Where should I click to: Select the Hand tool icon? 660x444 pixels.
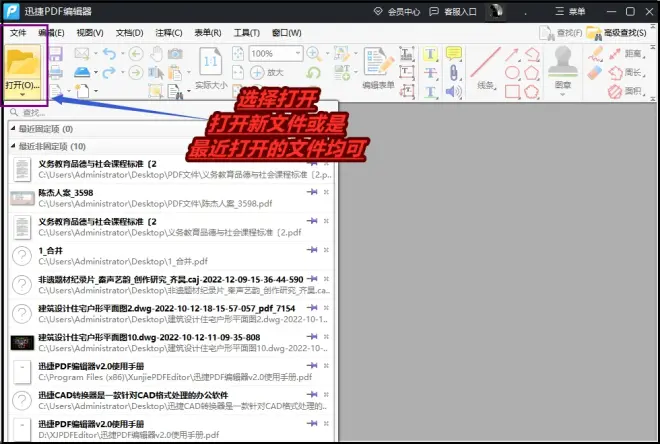[157, 53]
